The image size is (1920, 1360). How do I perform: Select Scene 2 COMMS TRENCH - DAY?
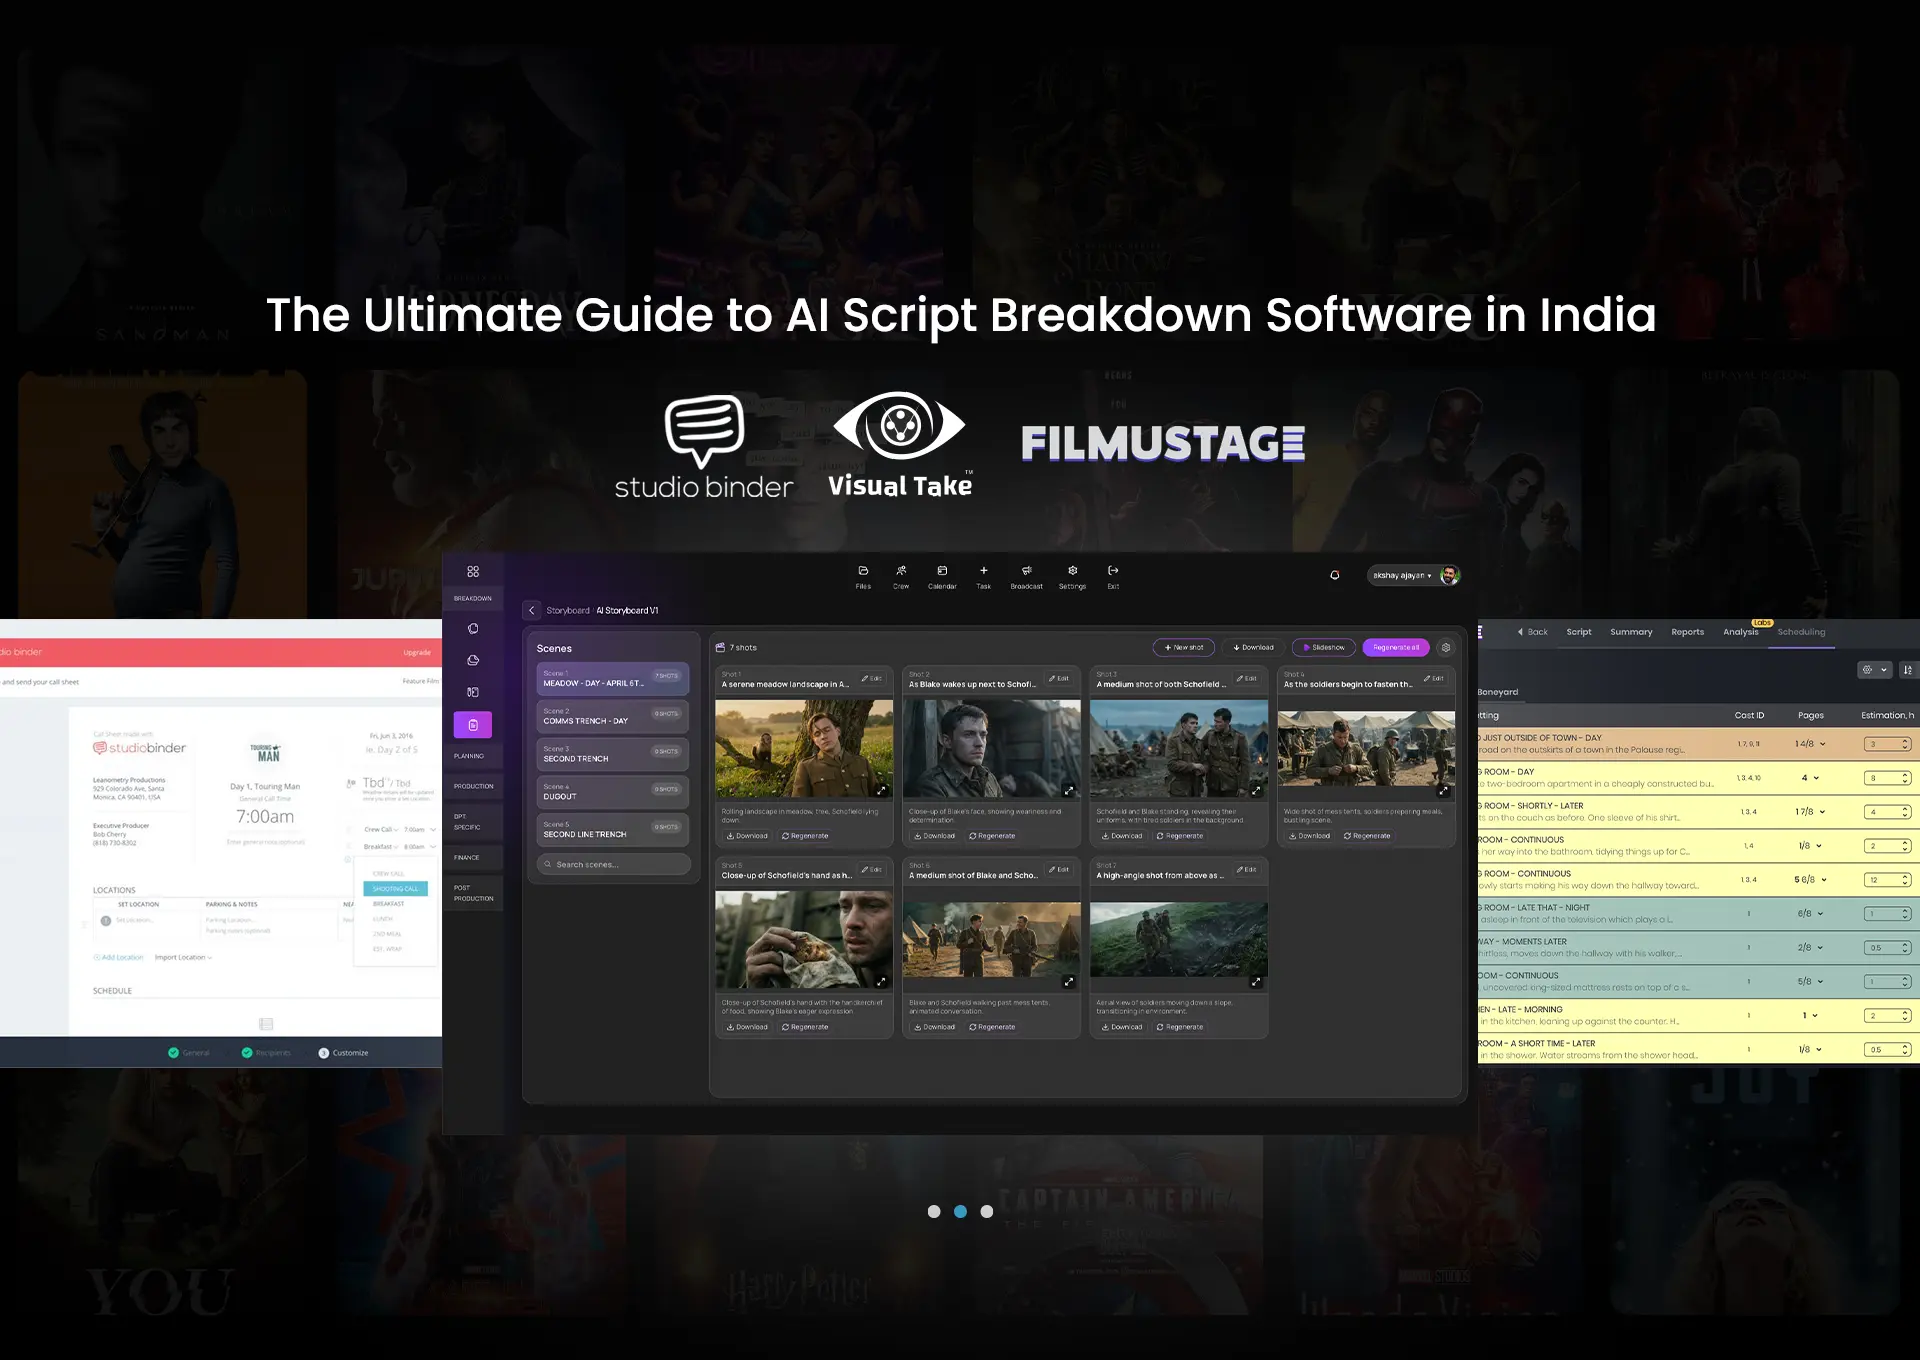click(x=613, y=716)
